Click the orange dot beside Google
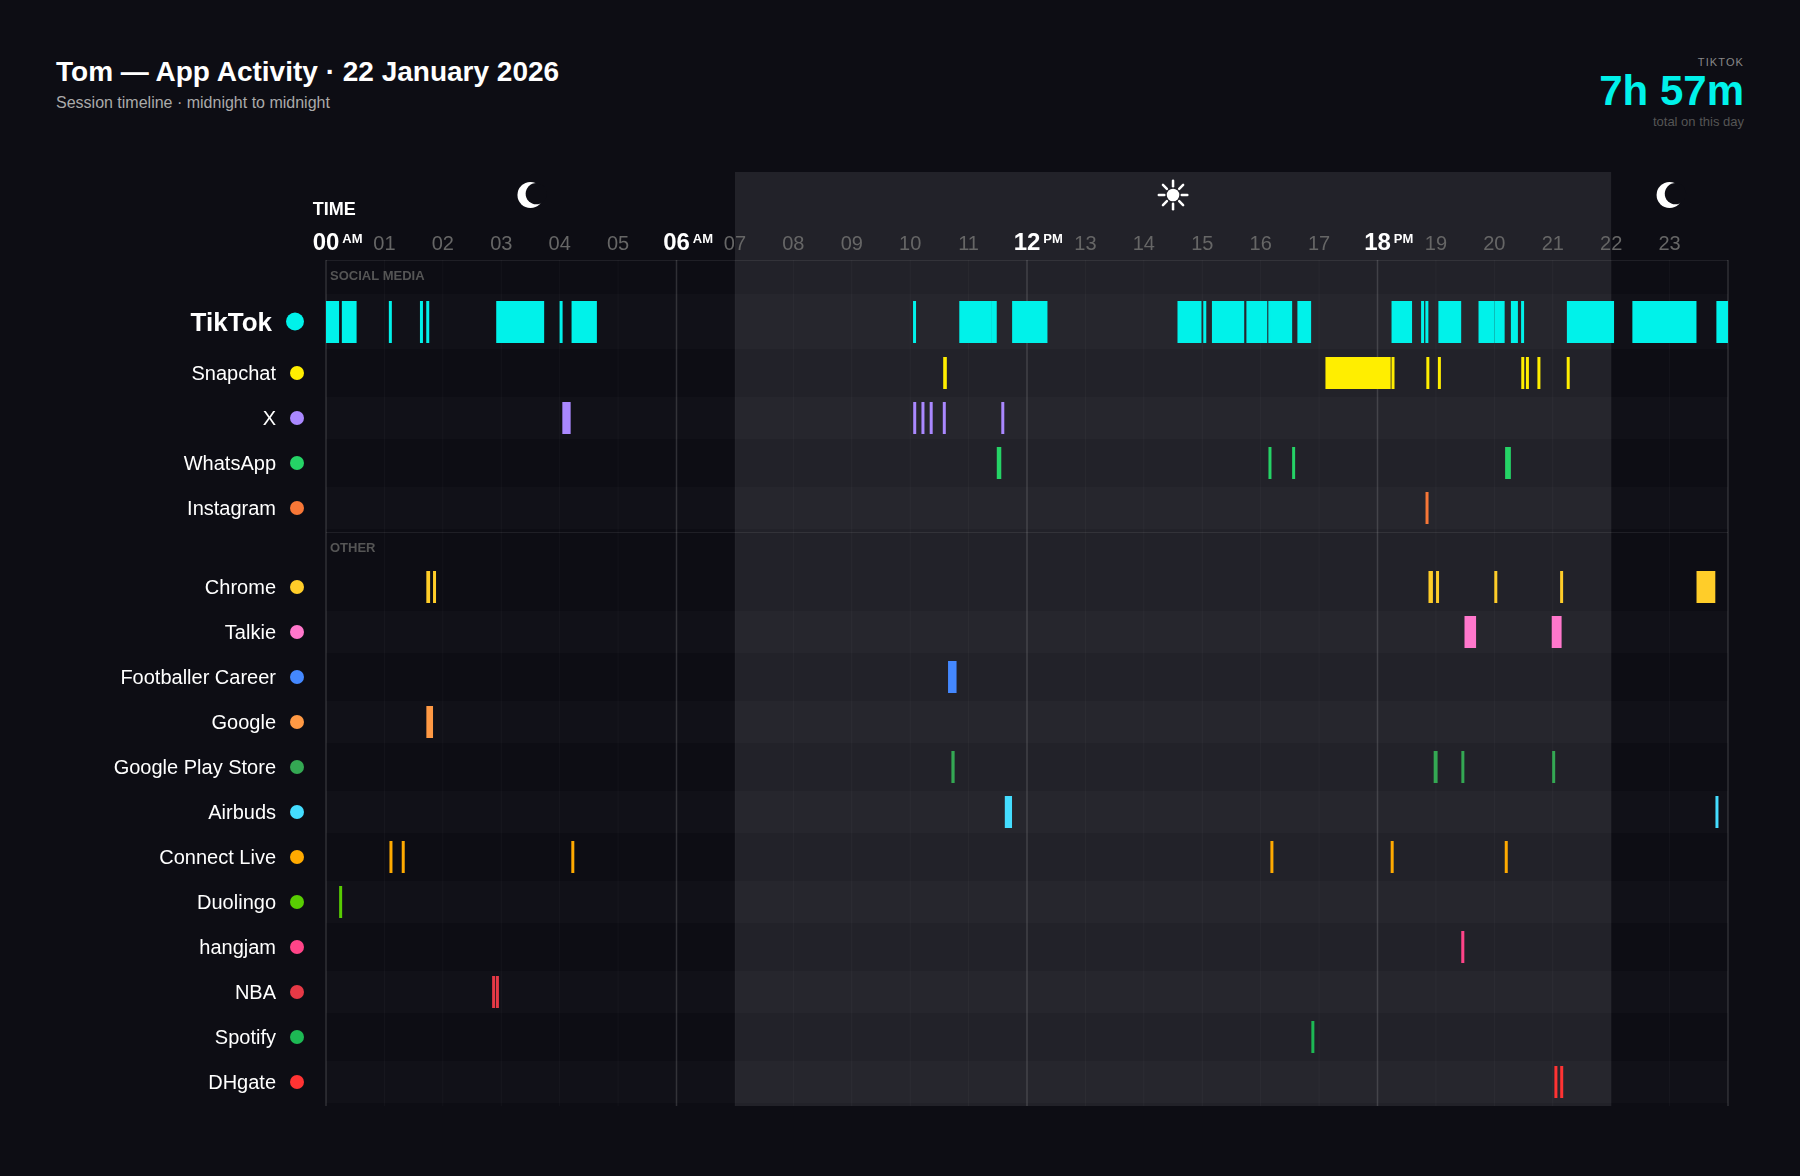 tap(297, 722)
